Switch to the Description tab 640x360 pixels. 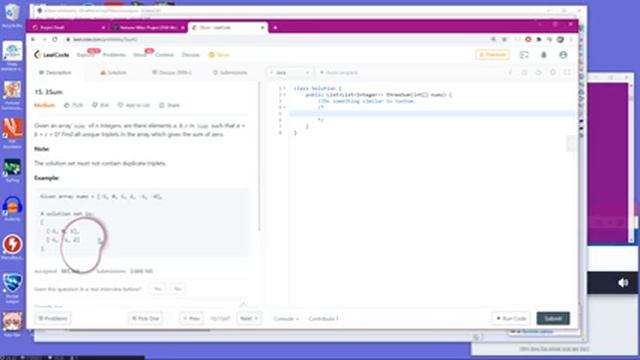55,73
